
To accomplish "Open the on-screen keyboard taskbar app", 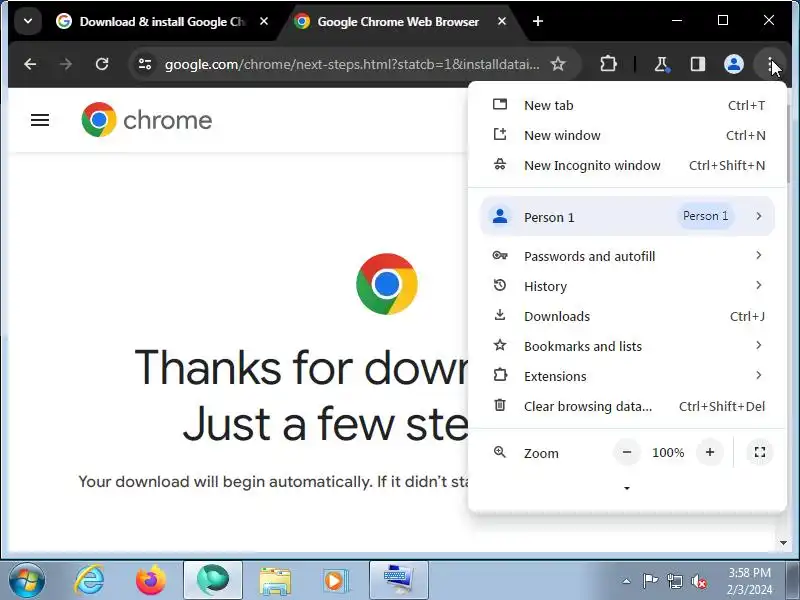I will pyautogui.click(x=398, y=580).
